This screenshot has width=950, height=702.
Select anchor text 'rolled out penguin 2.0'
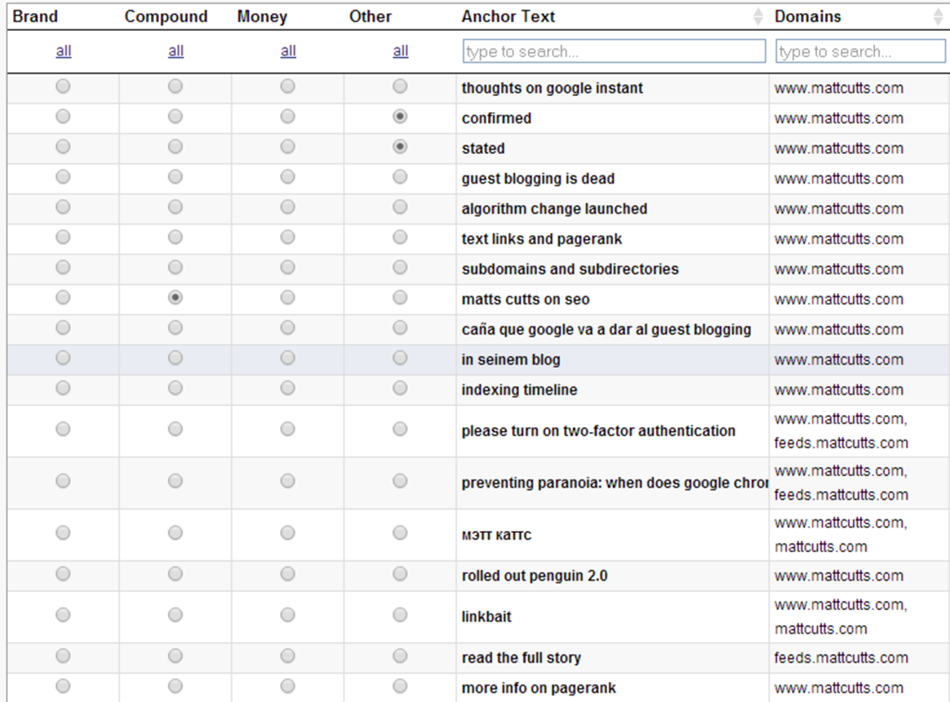click(534, 576)
